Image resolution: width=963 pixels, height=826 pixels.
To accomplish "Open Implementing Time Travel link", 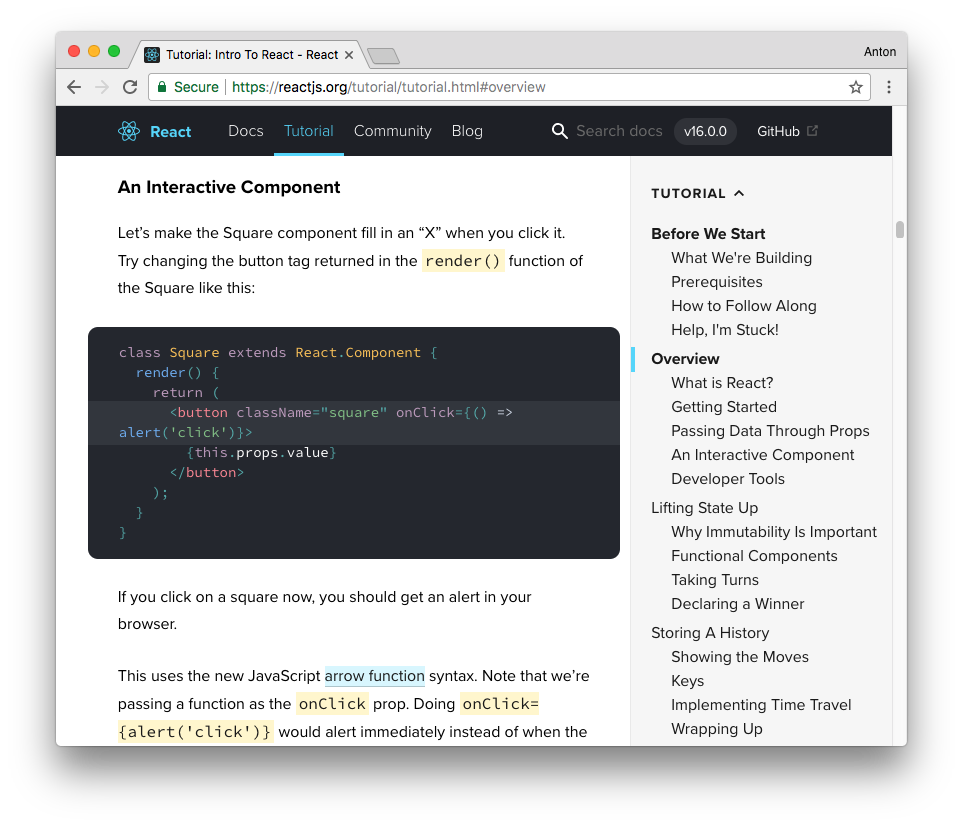I will point(761,704).
